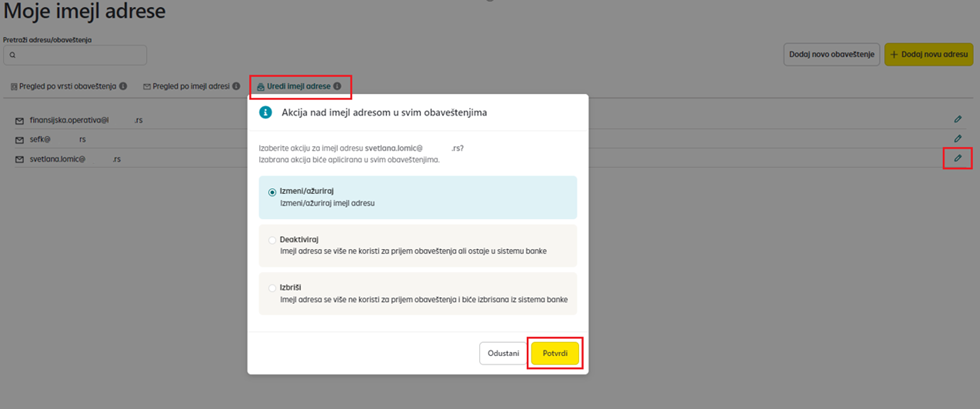Cancel the dialog with Odustani
This screenshot has height=409, width=980.
[x=503, y=353]
